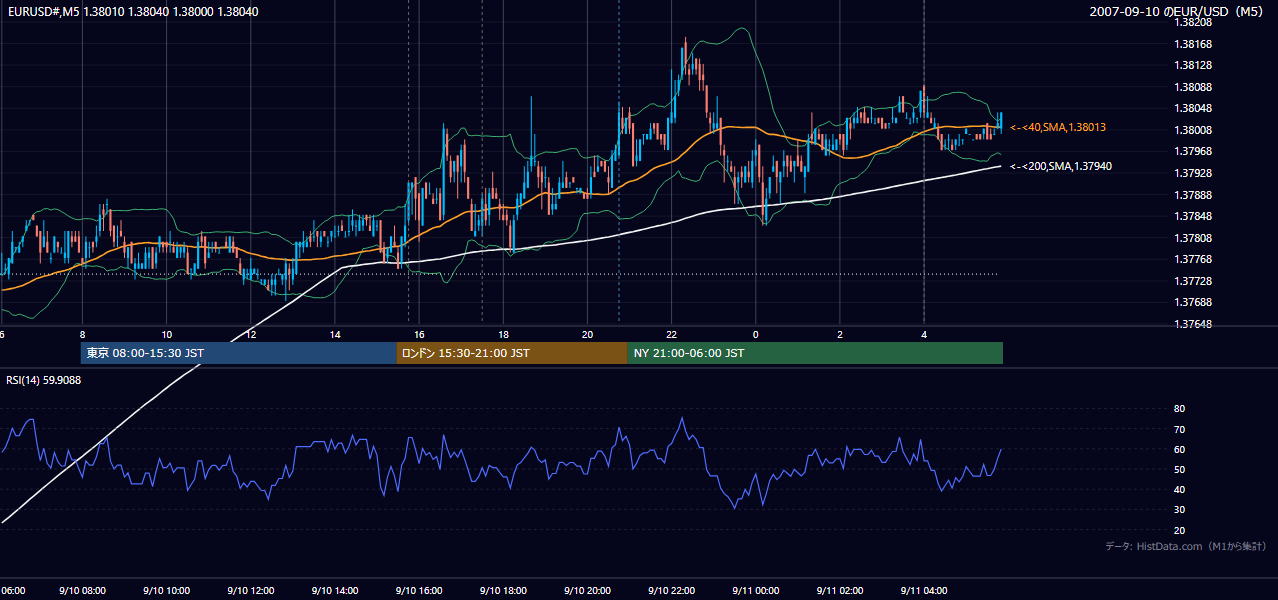Viewport: 1278px width, 600px height.
Task: Click the 50 level on the RSI scale
Action: [x=1179, y=469]
